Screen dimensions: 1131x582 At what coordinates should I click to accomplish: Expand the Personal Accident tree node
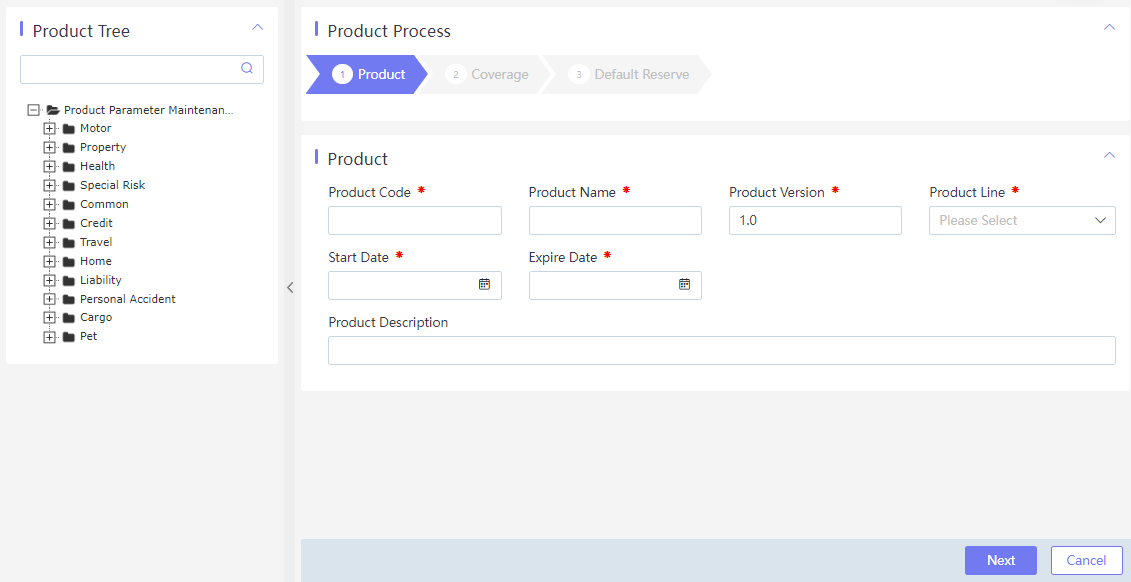point(49,299)
